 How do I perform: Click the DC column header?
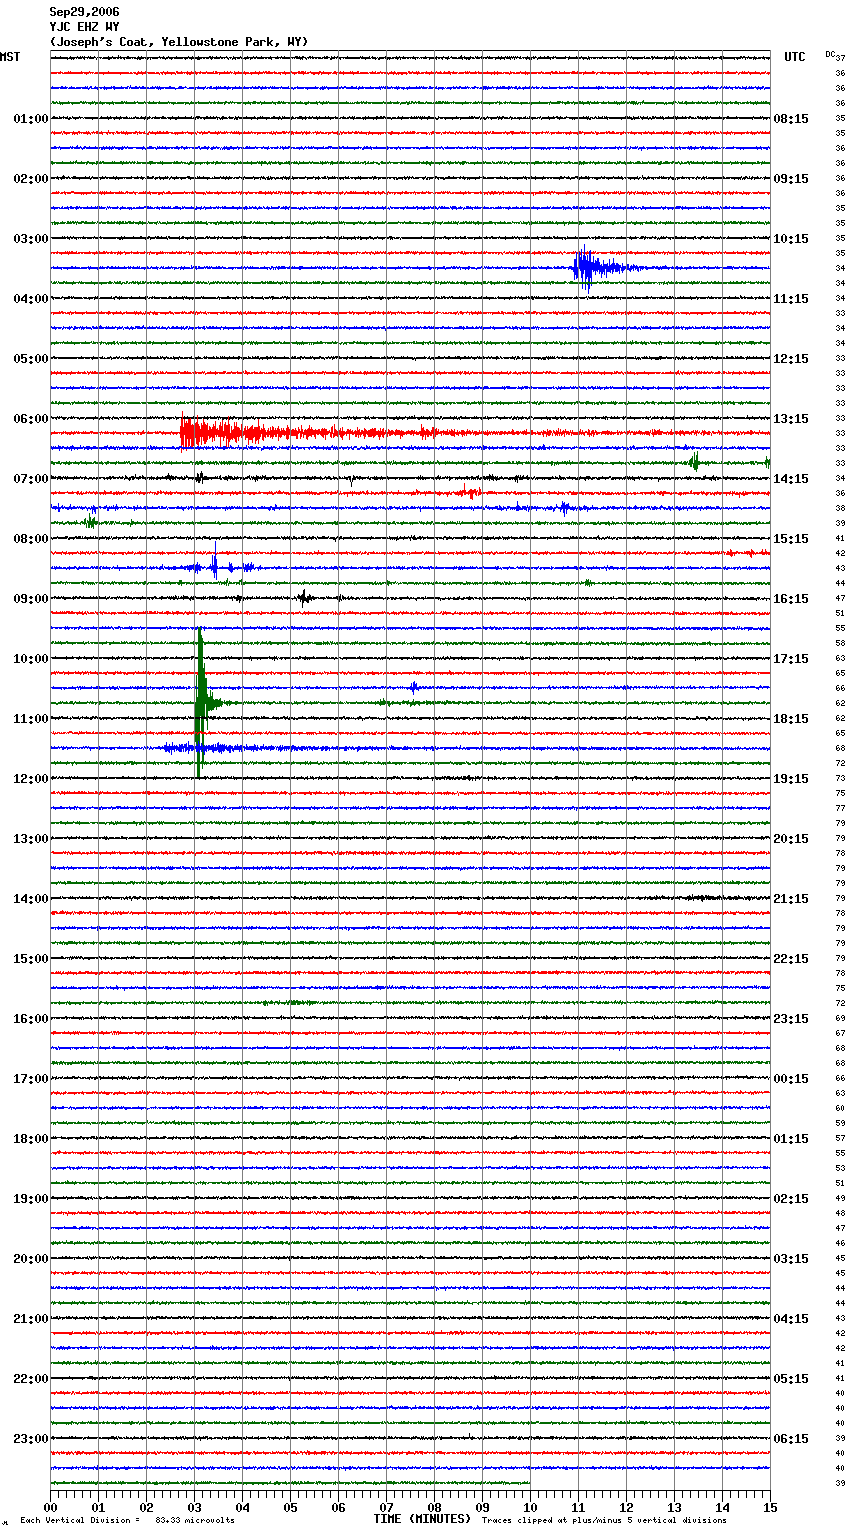click(830, 54)
